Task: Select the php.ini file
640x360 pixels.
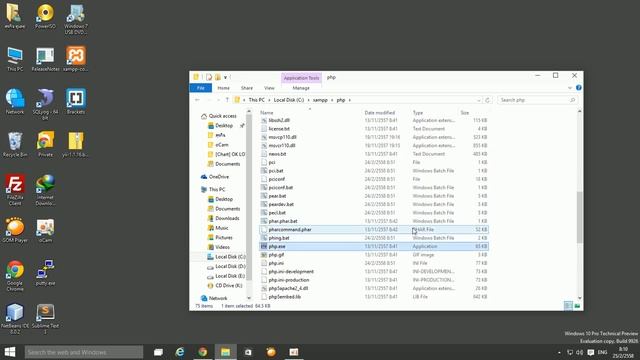Action: (373, 263)
